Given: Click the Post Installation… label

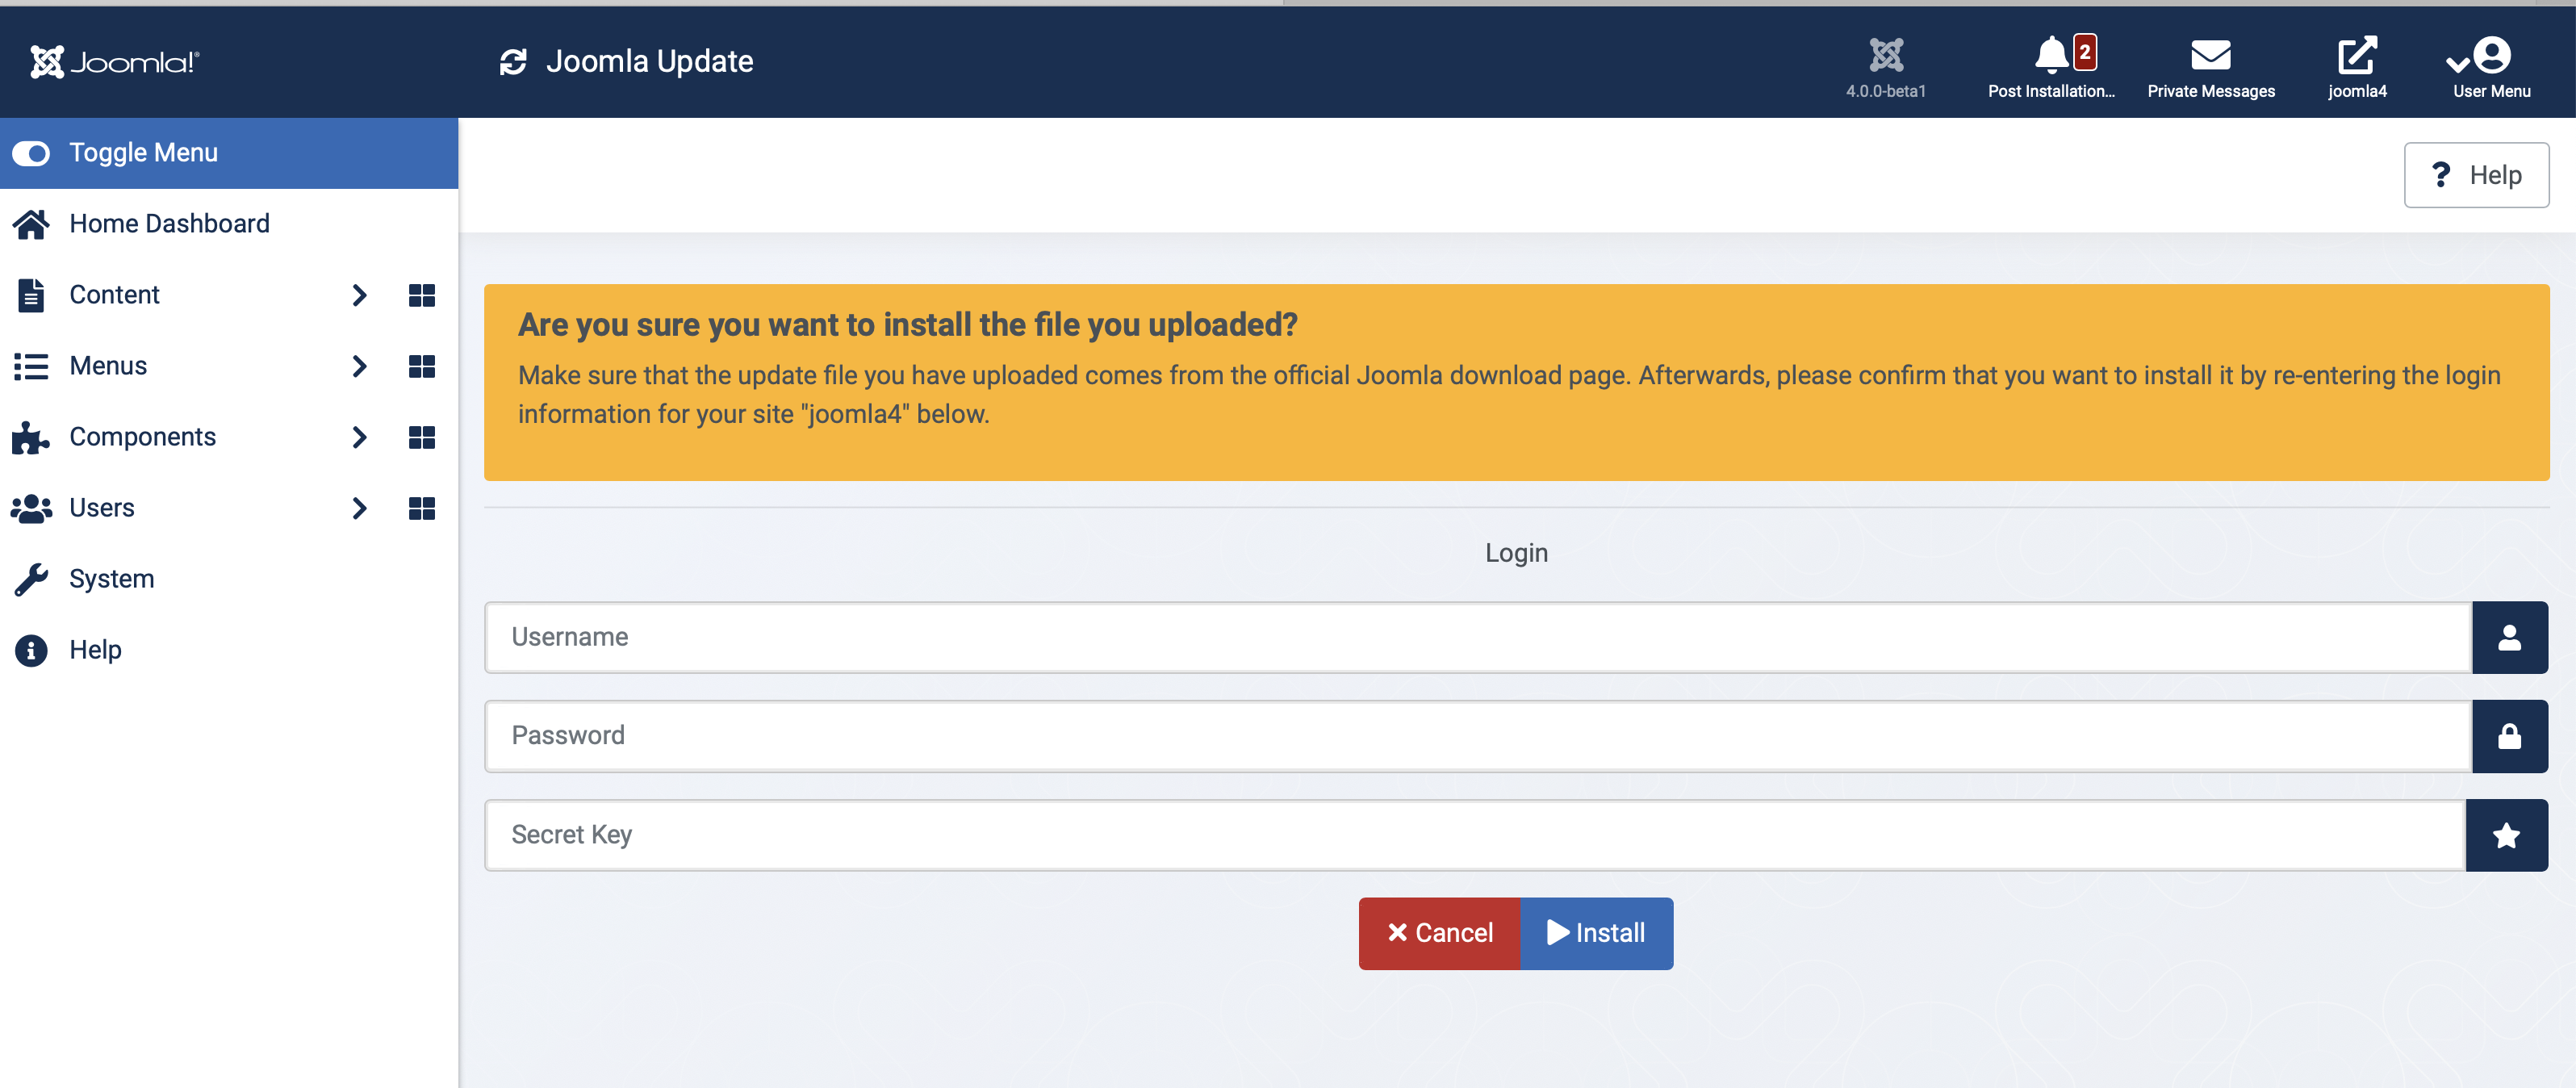Looking at the screenshot, I should 2051,91.
